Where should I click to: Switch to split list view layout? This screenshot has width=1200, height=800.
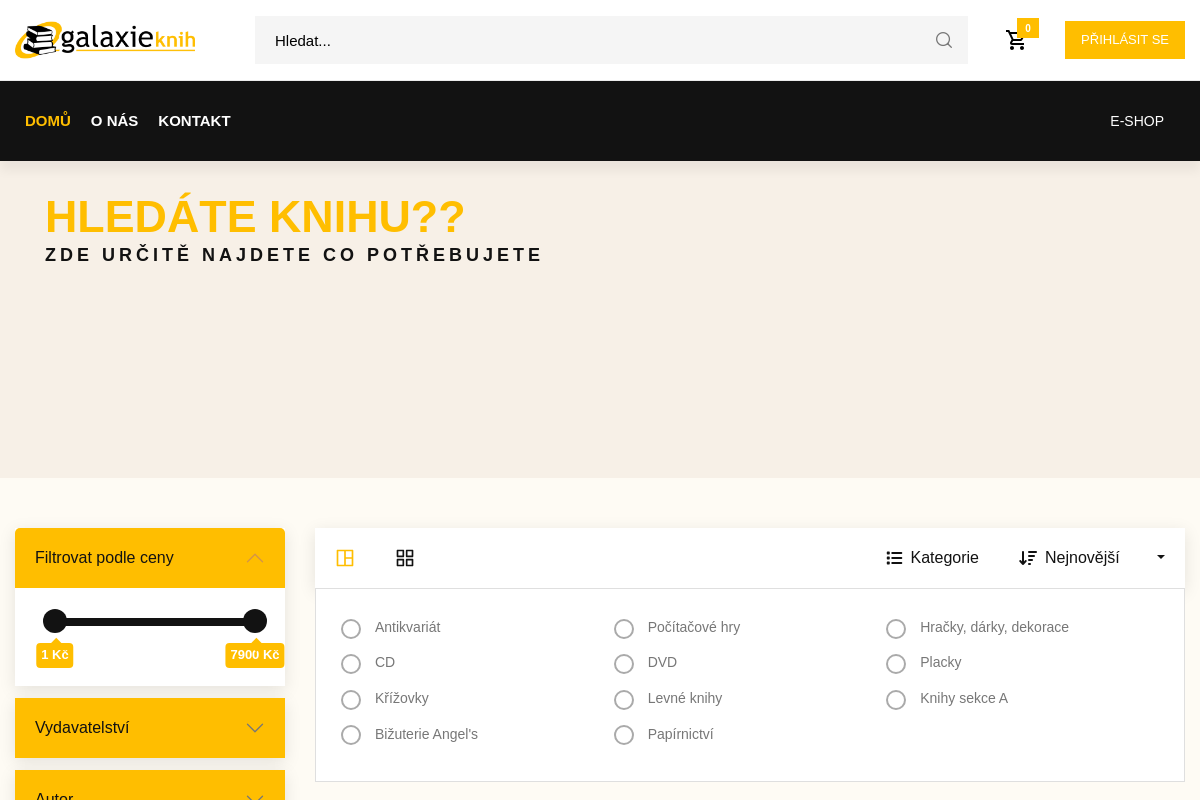[x=345, y=558]
